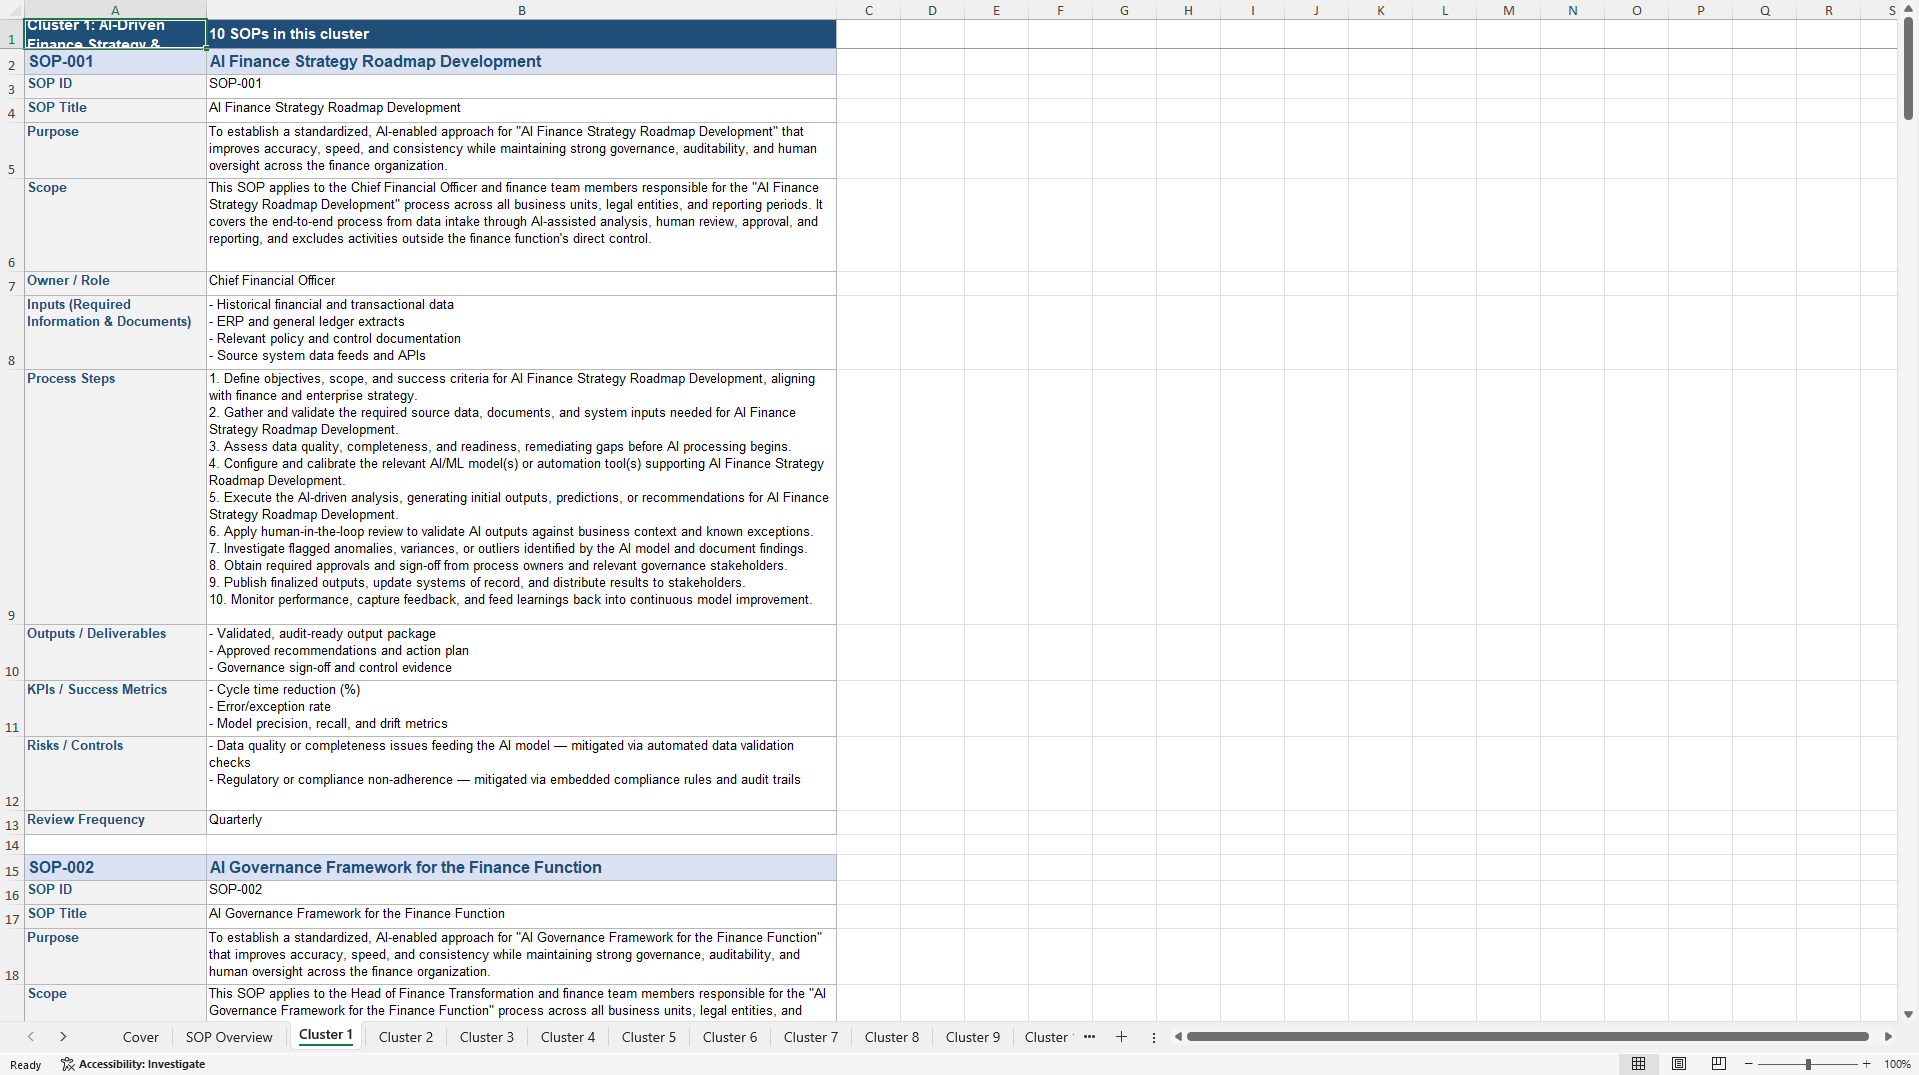Click horizontal scrollbar right arrow

point(1888,1037)
